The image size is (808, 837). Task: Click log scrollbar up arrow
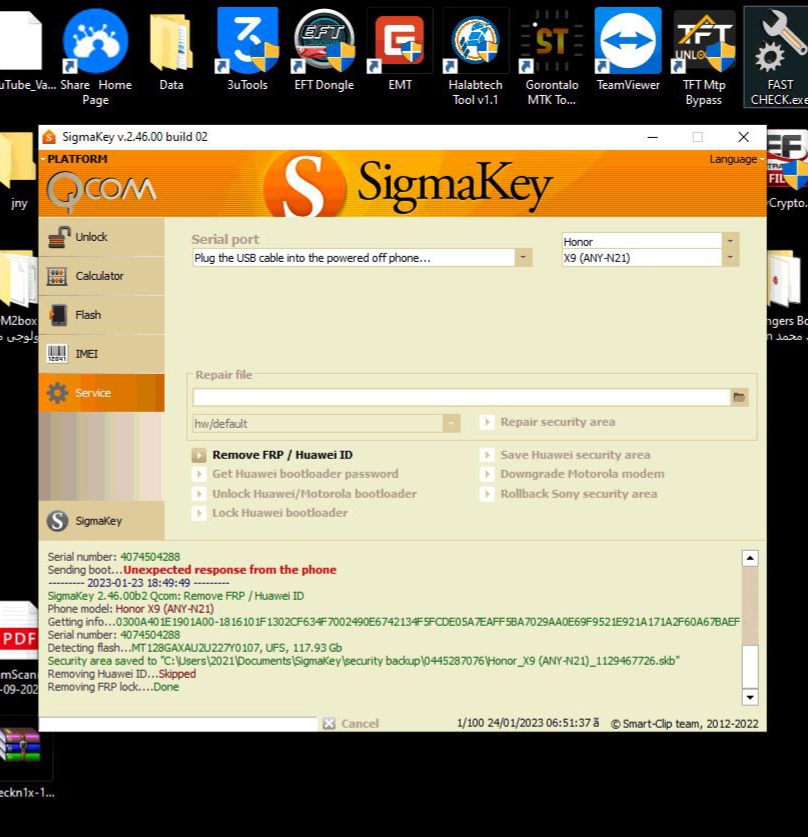(x=750, y=558)
